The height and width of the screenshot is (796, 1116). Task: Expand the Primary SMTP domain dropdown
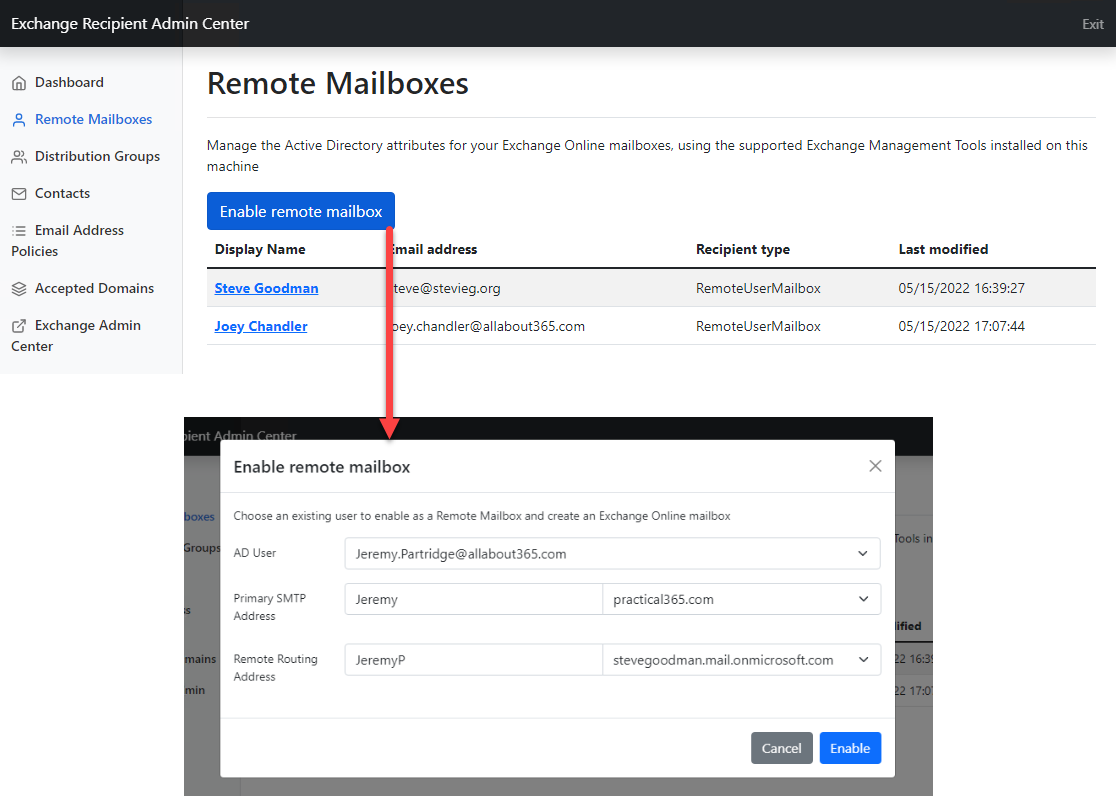click(862, 598)
